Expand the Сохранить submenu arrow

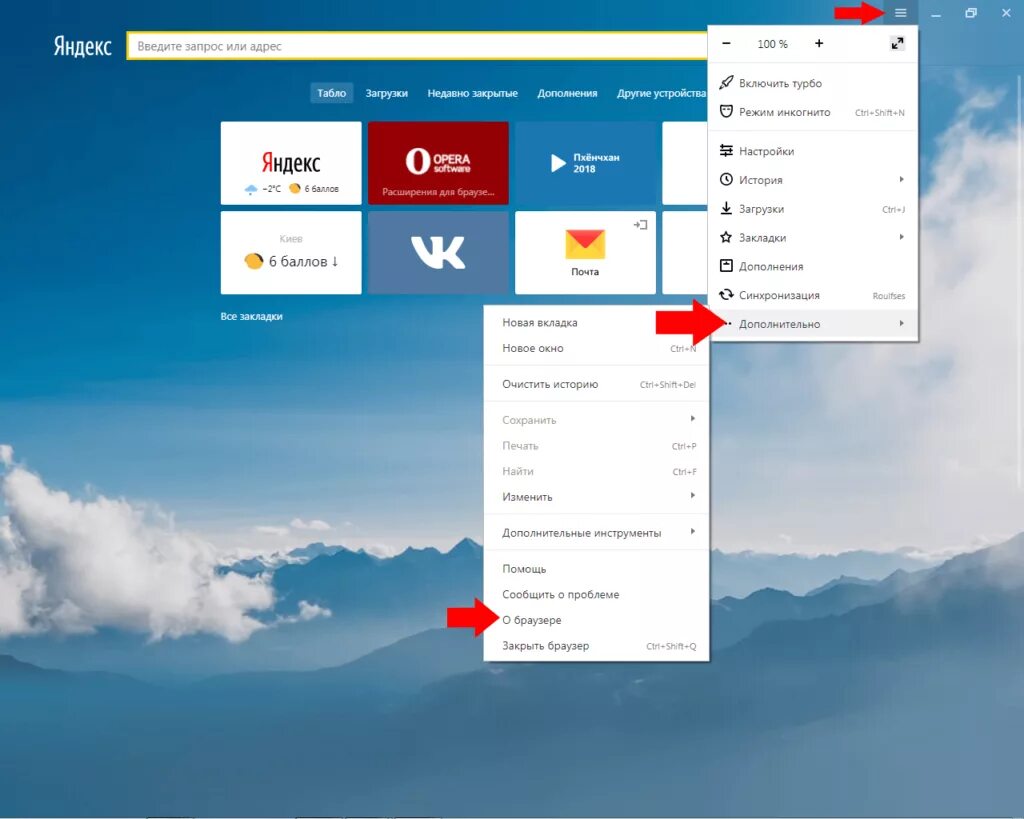(692, 419)
